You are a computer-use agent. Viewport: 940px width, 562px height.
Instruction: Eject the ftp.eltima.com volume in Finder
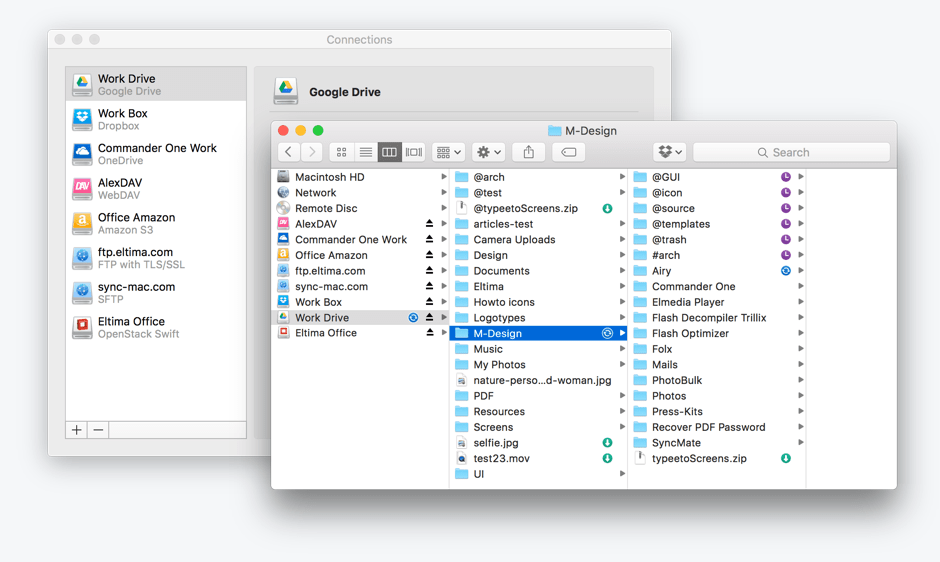[429, 271]
